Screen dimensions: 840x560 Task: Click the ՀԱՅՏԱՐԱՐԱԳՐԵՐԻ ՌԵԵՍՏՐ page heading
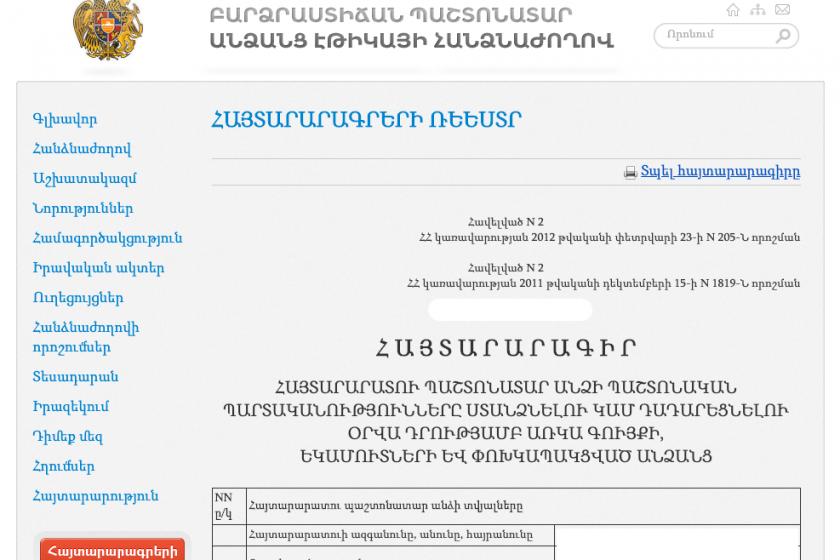[366, 120]
